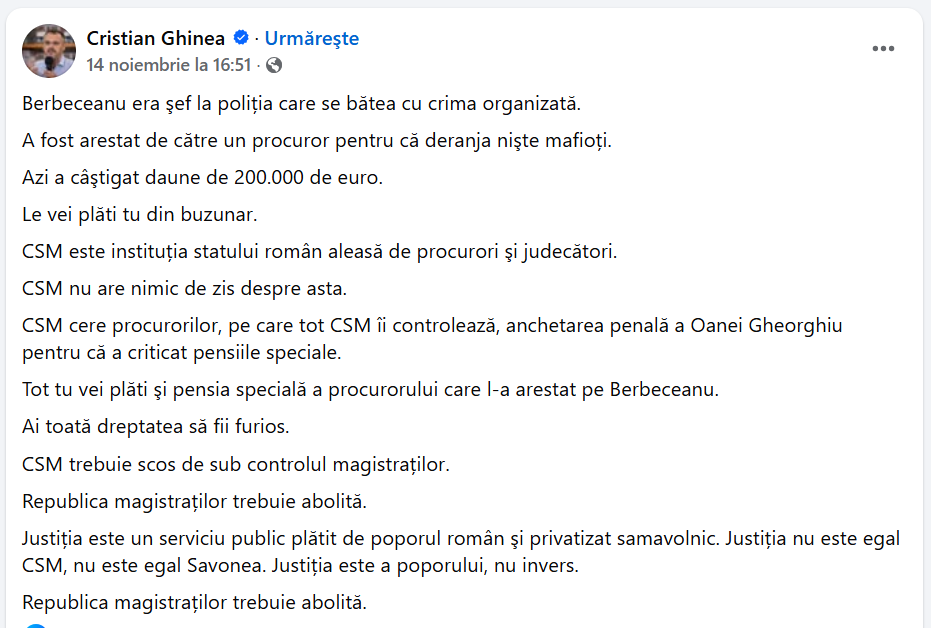Click the final "Republica magistraților trebuie abolită" line
Viewport: 931px width, 628px height.
pos(194,602)
